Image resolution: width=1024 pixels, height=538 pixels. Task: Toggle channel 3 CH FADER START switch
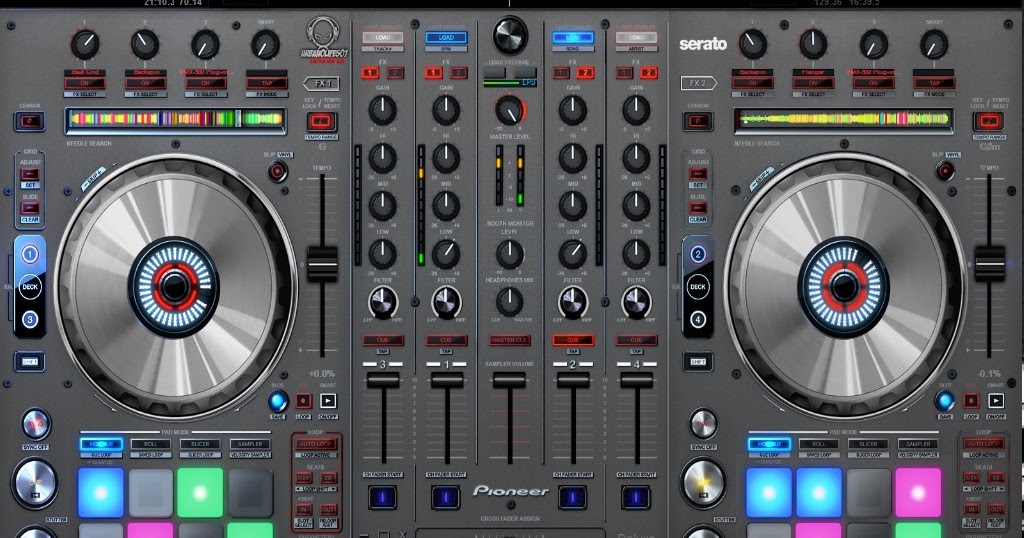click(x=382, y=498)
